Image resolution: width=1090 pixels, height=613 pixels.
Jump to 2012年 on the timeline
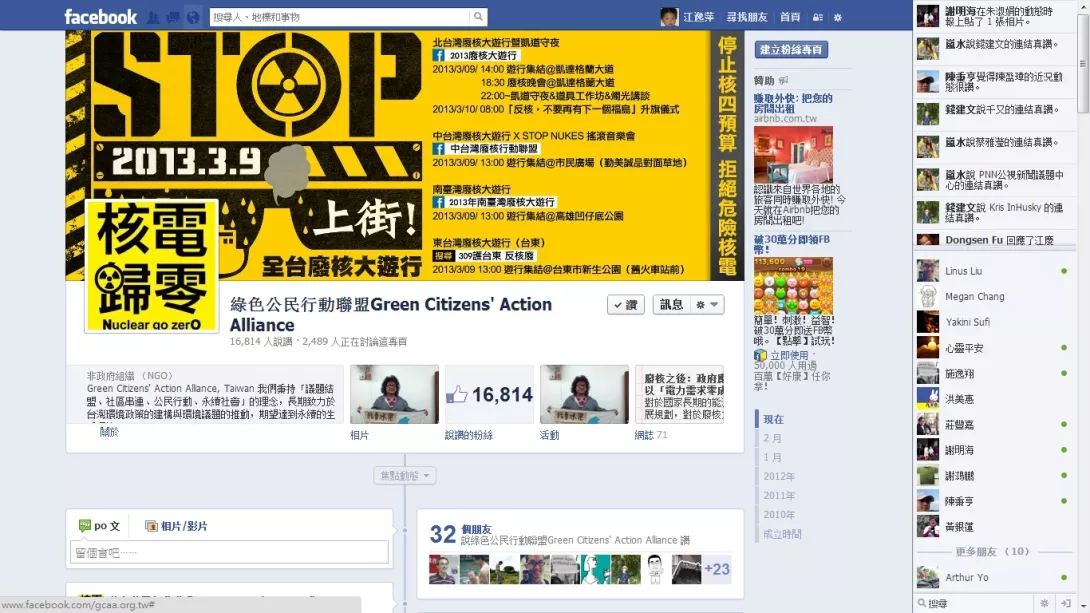(x=779, y=477)
